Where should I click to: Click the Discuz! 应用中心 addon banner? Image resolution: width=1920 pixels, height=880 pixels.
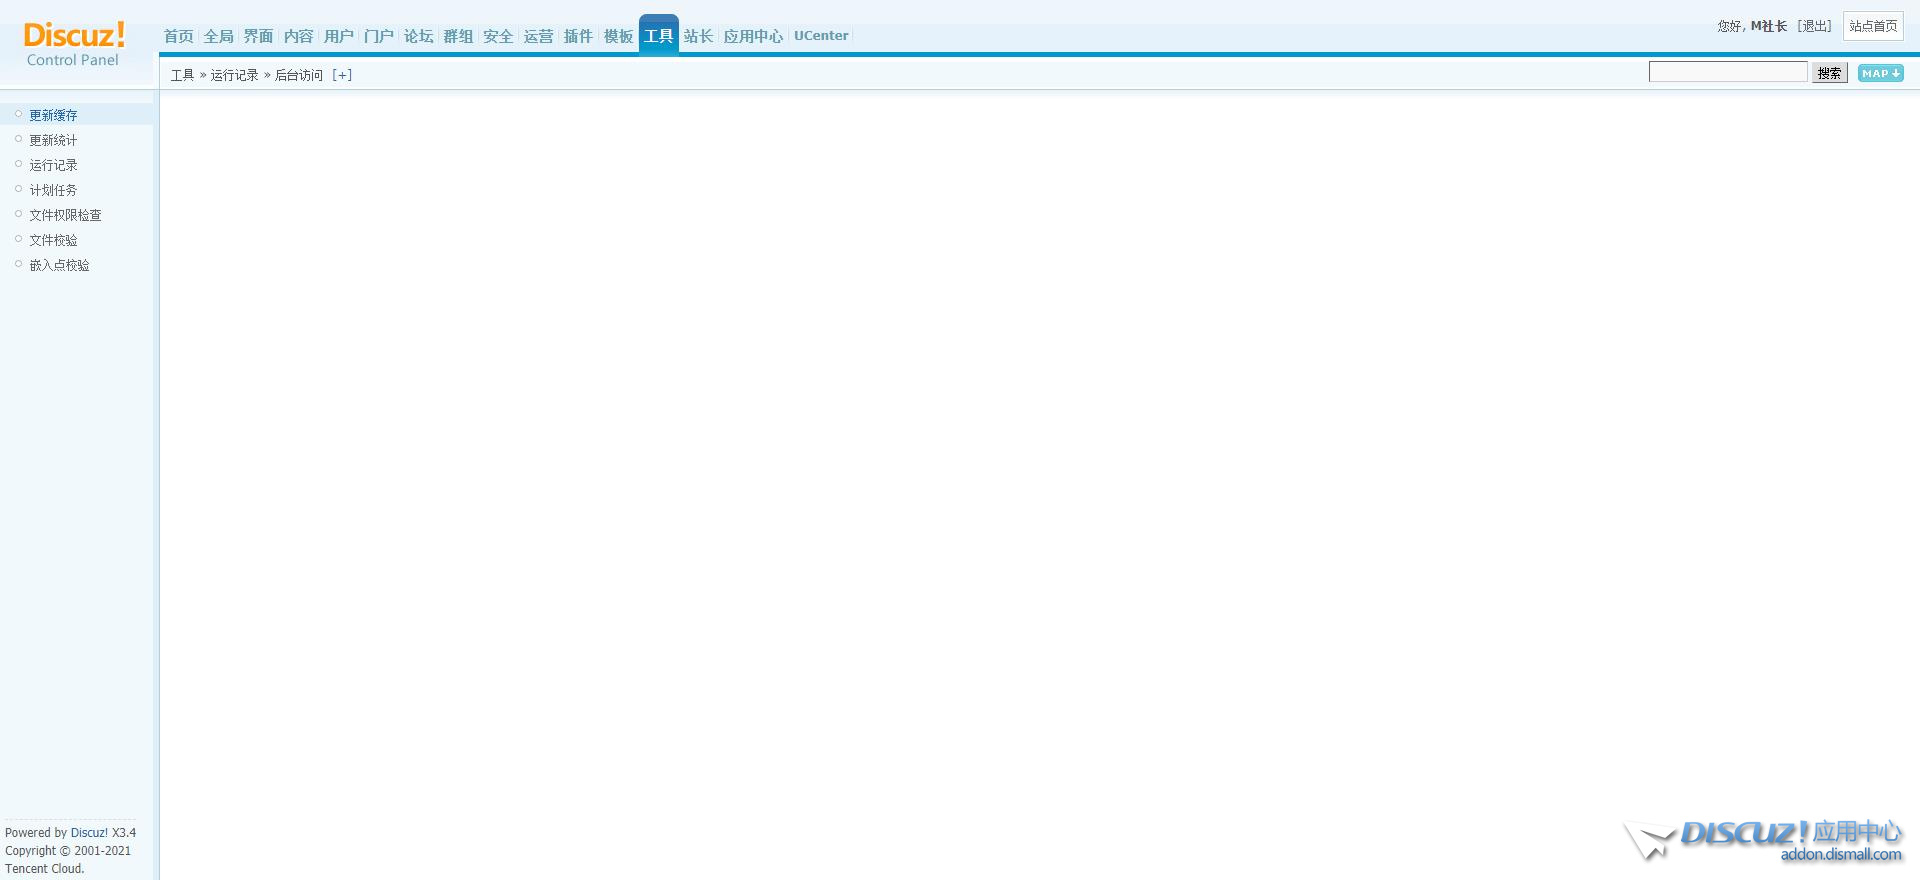tap(1765, 840)
